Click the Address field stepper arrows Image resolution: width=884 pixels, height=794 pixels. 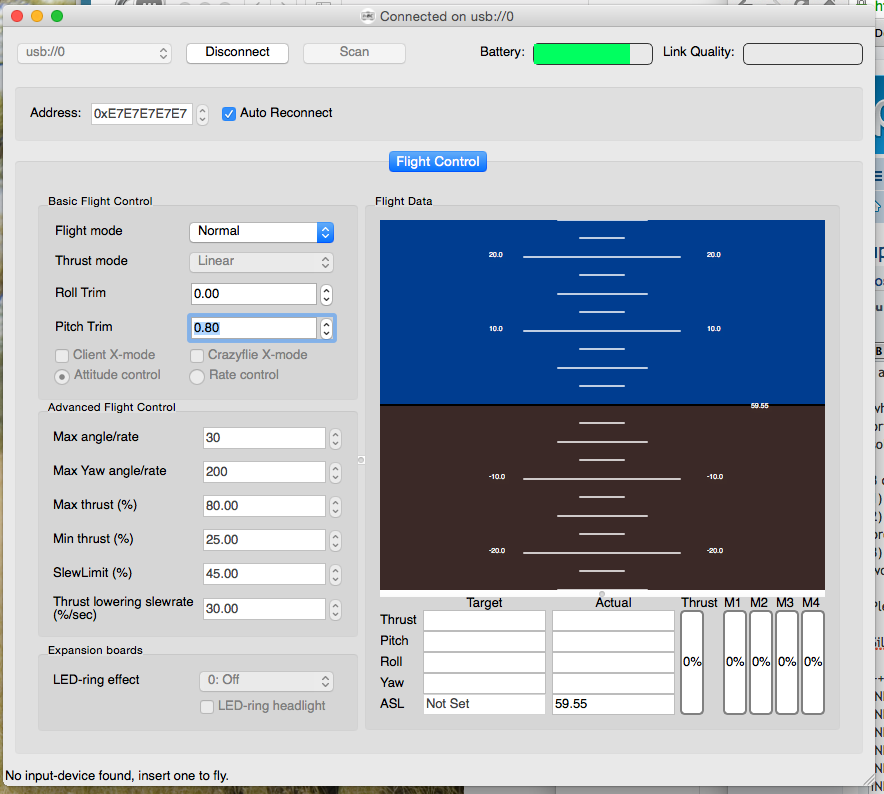203,114
